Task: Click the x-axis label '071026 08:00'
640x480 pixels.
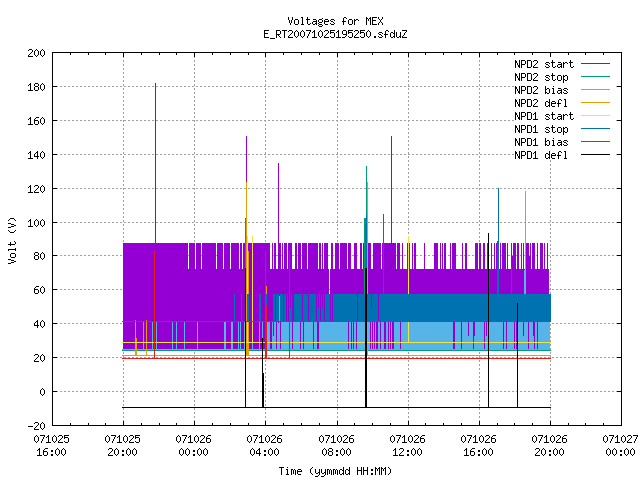Action: (x=336, y=446)
